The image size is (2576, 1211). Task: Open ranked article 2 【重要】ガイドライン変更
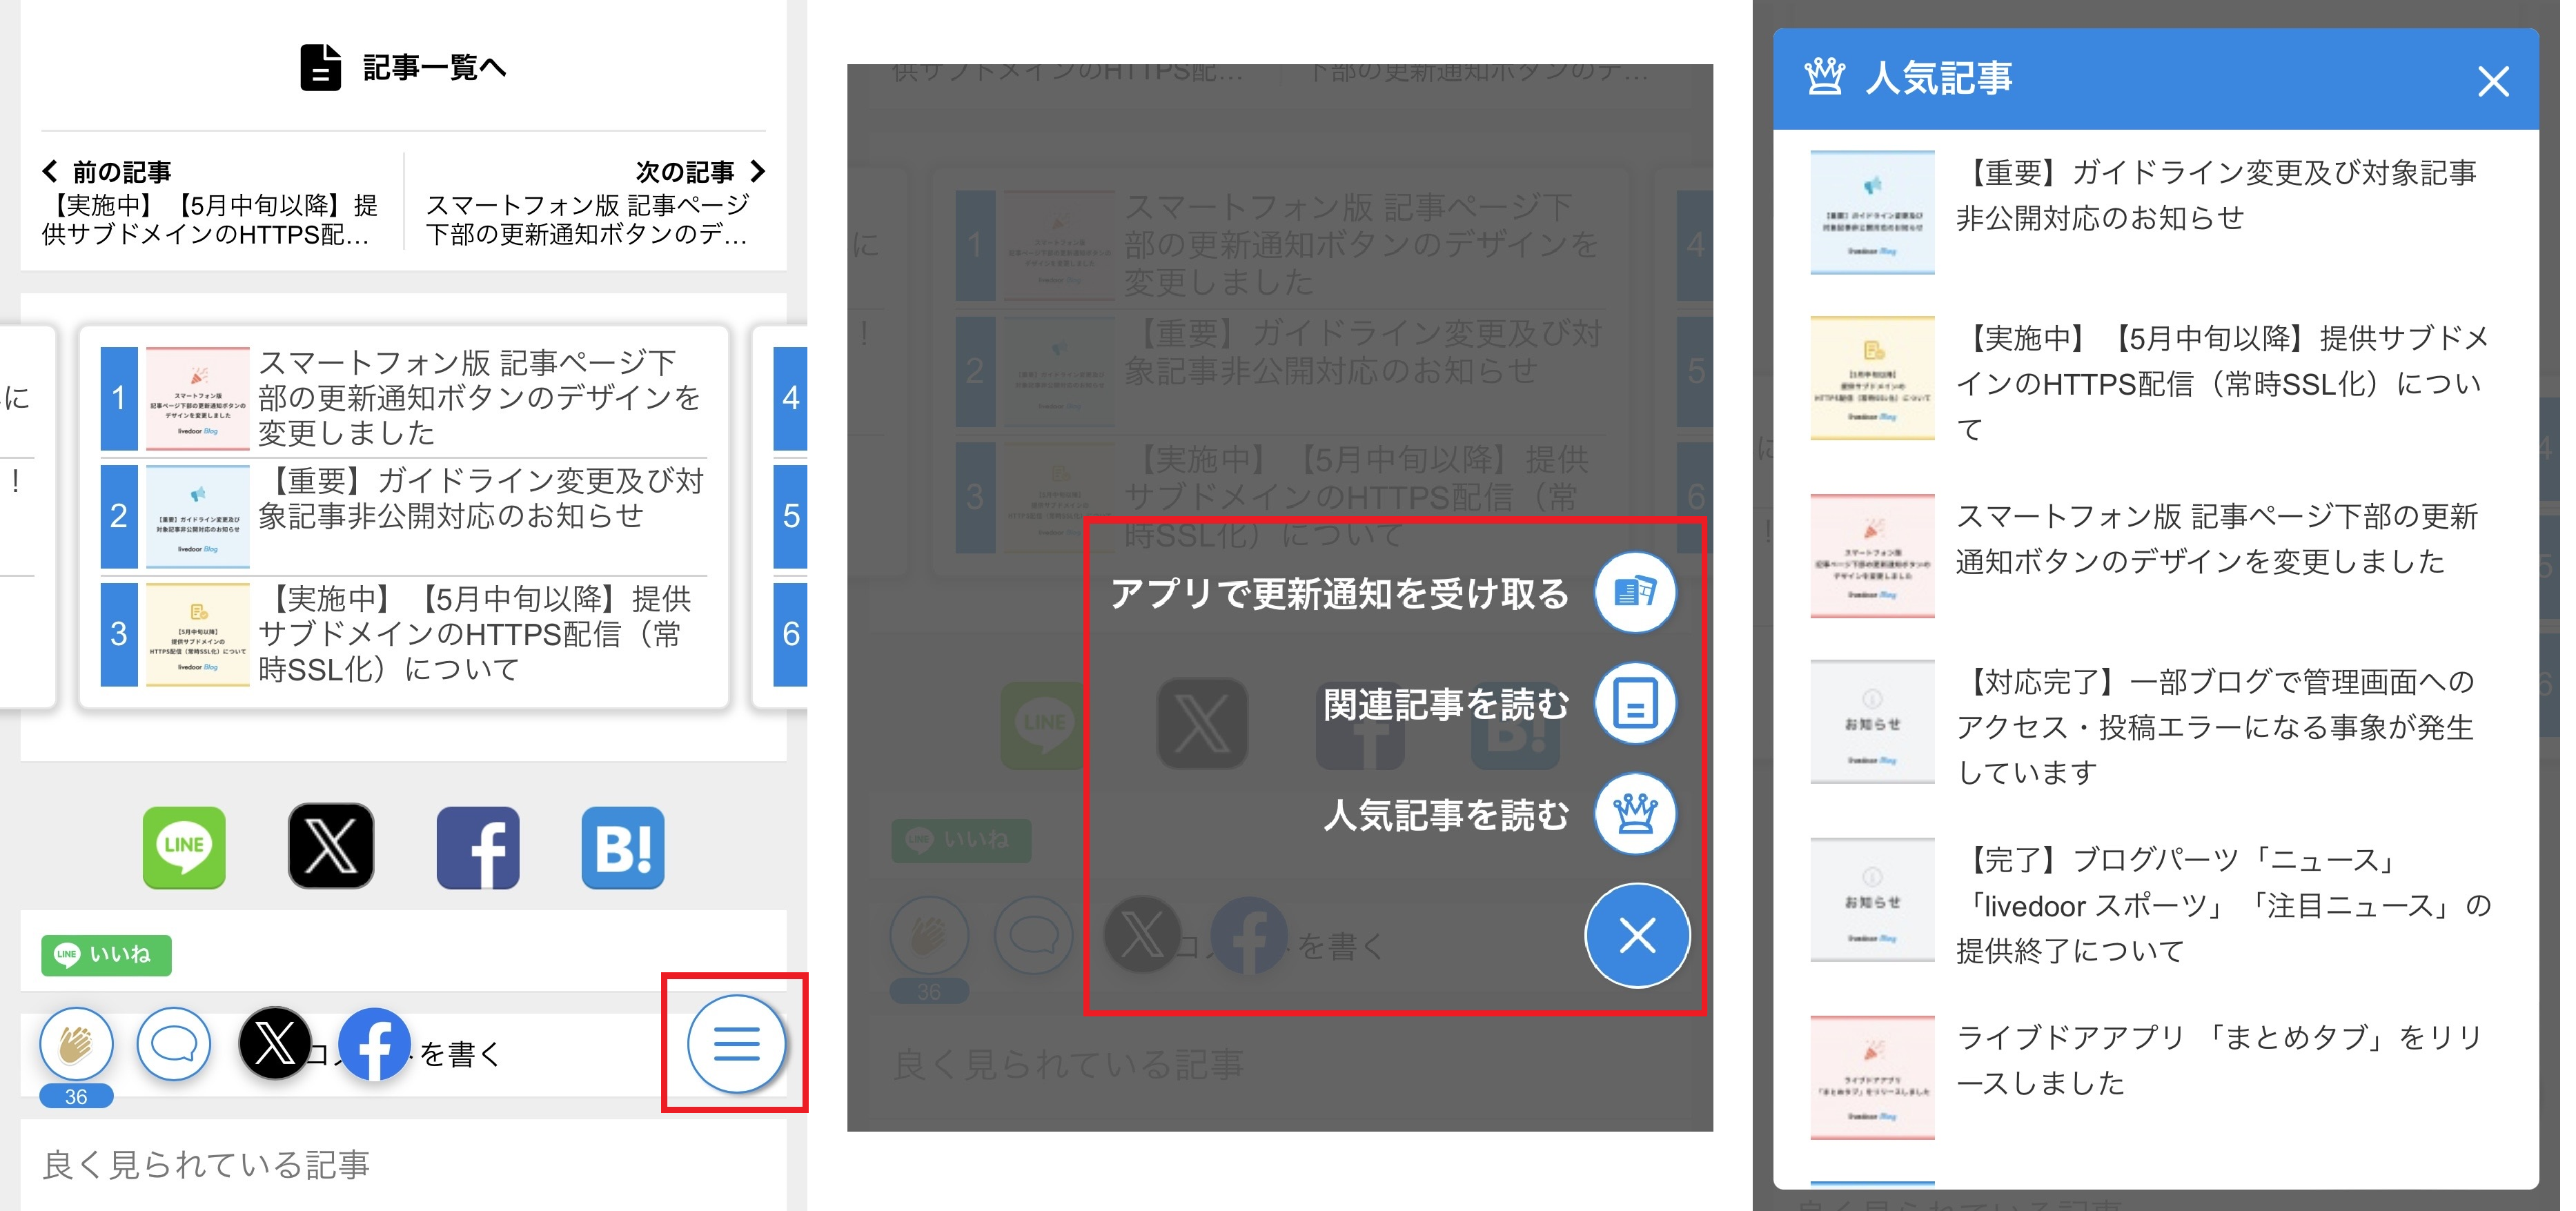(x=404, y=516)
